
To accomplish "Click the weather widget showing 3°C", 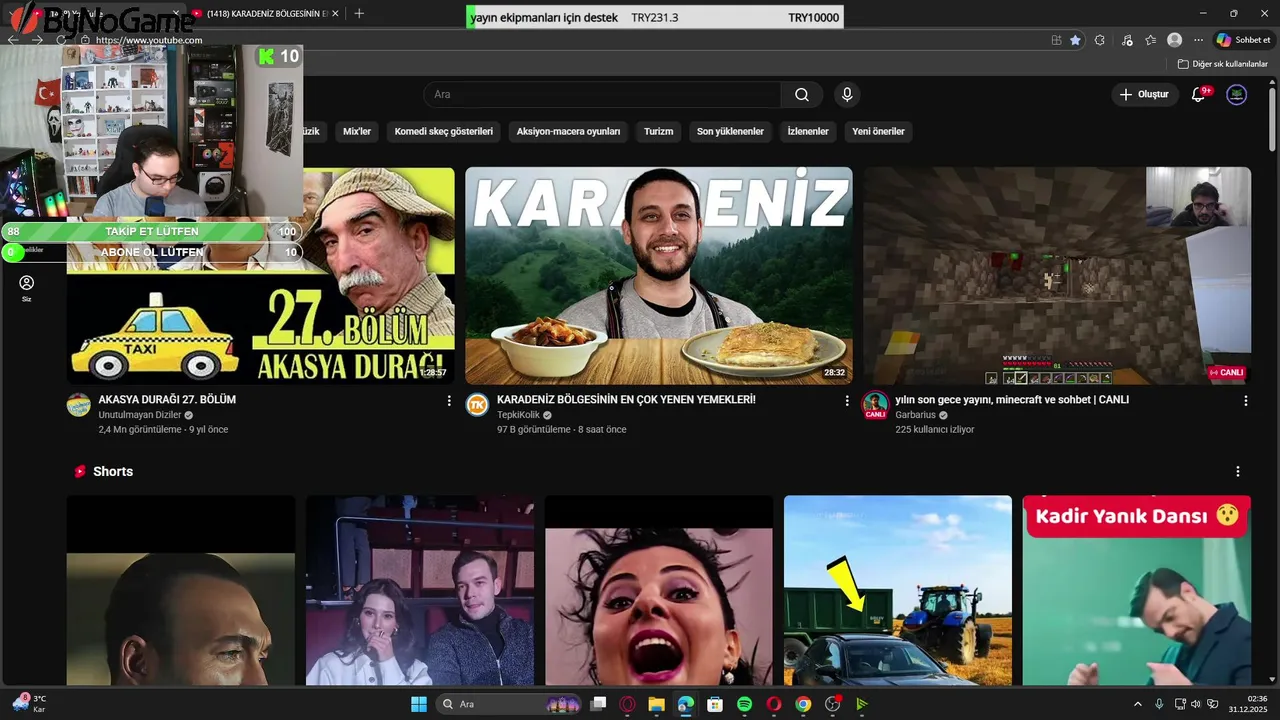I will 30,704.
